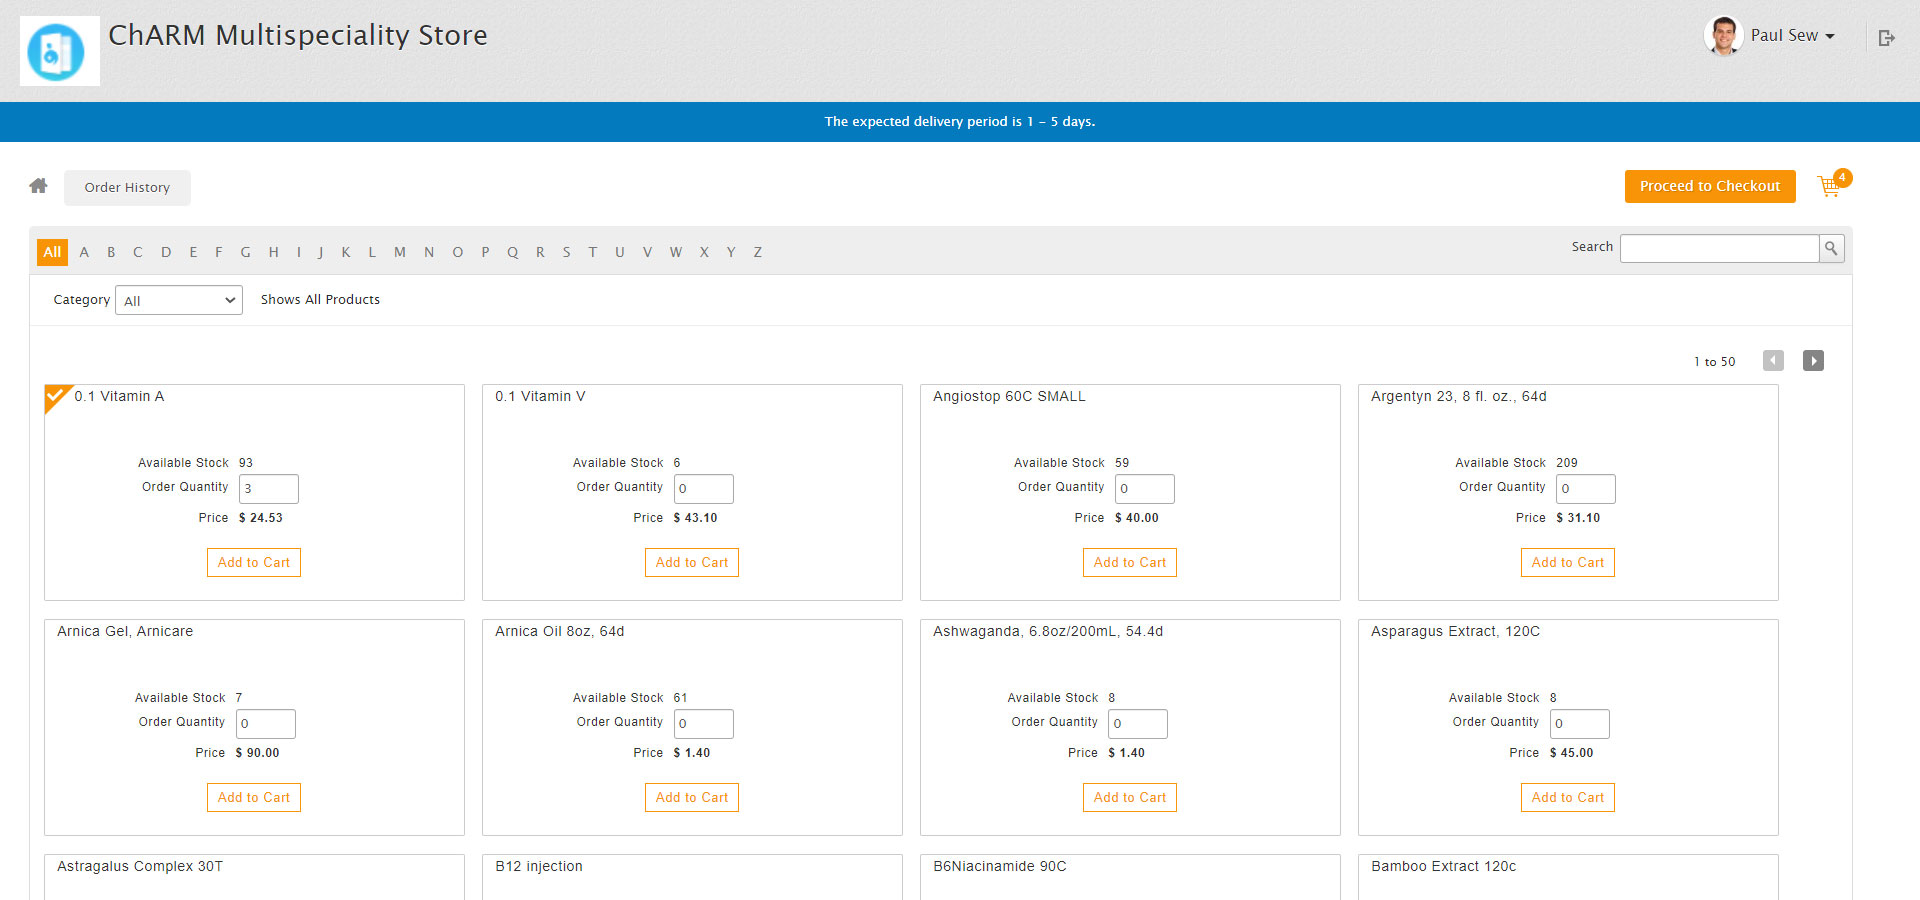Add Arnica Gel, Arnicare to cart
1920x900 pixels.
click(254, 797)
